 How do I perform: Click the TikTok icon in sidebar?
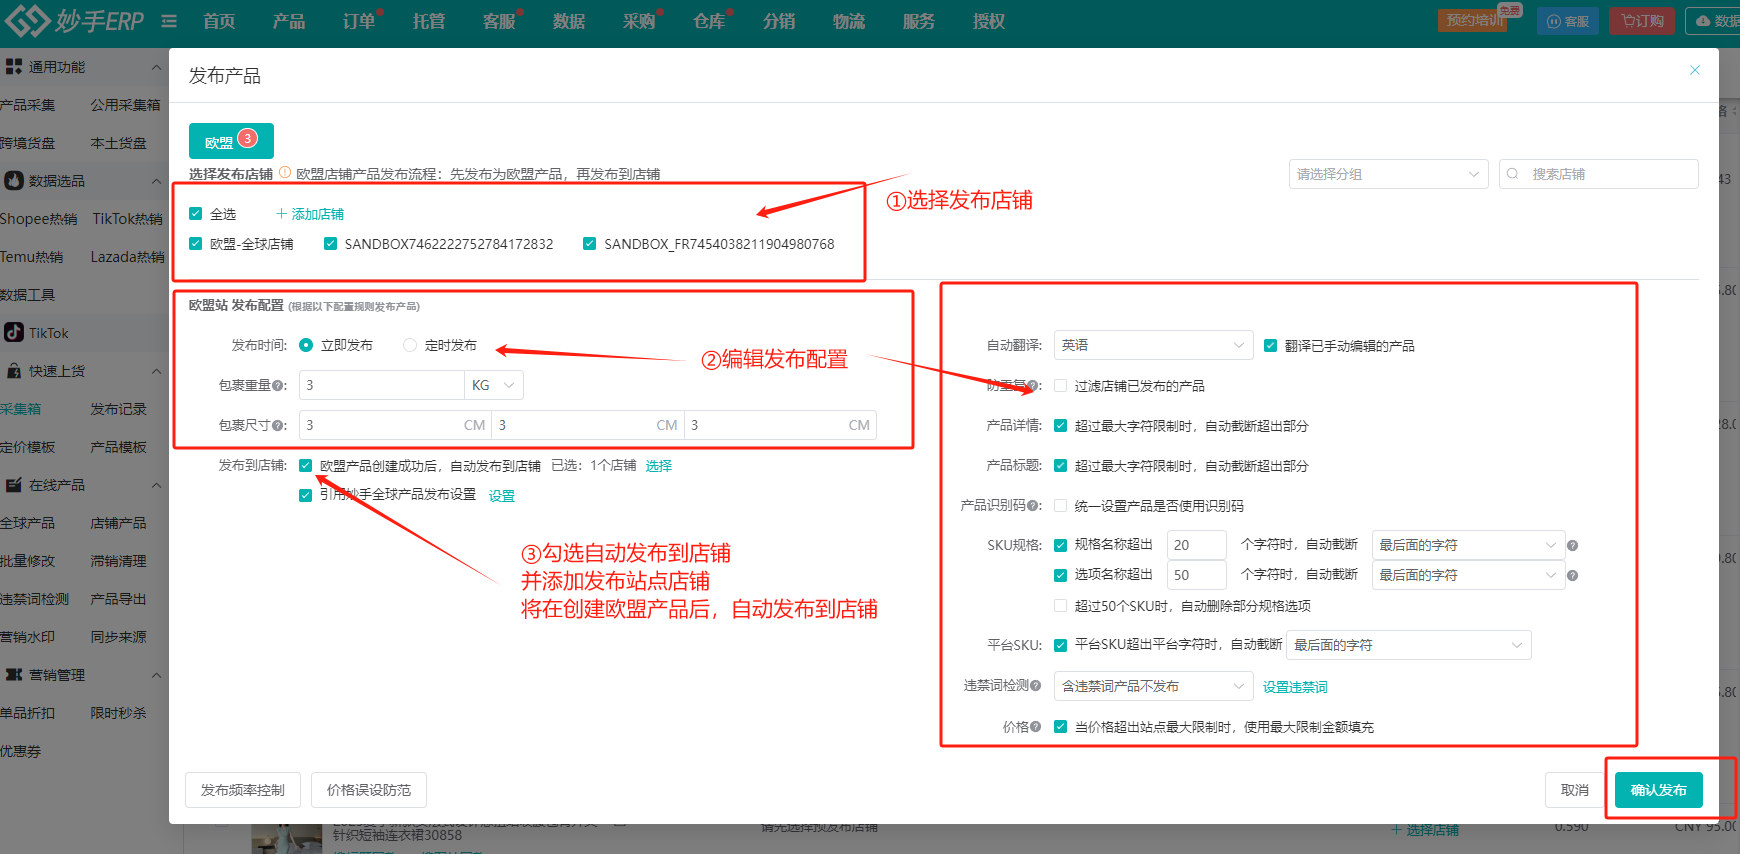[14, 333]
